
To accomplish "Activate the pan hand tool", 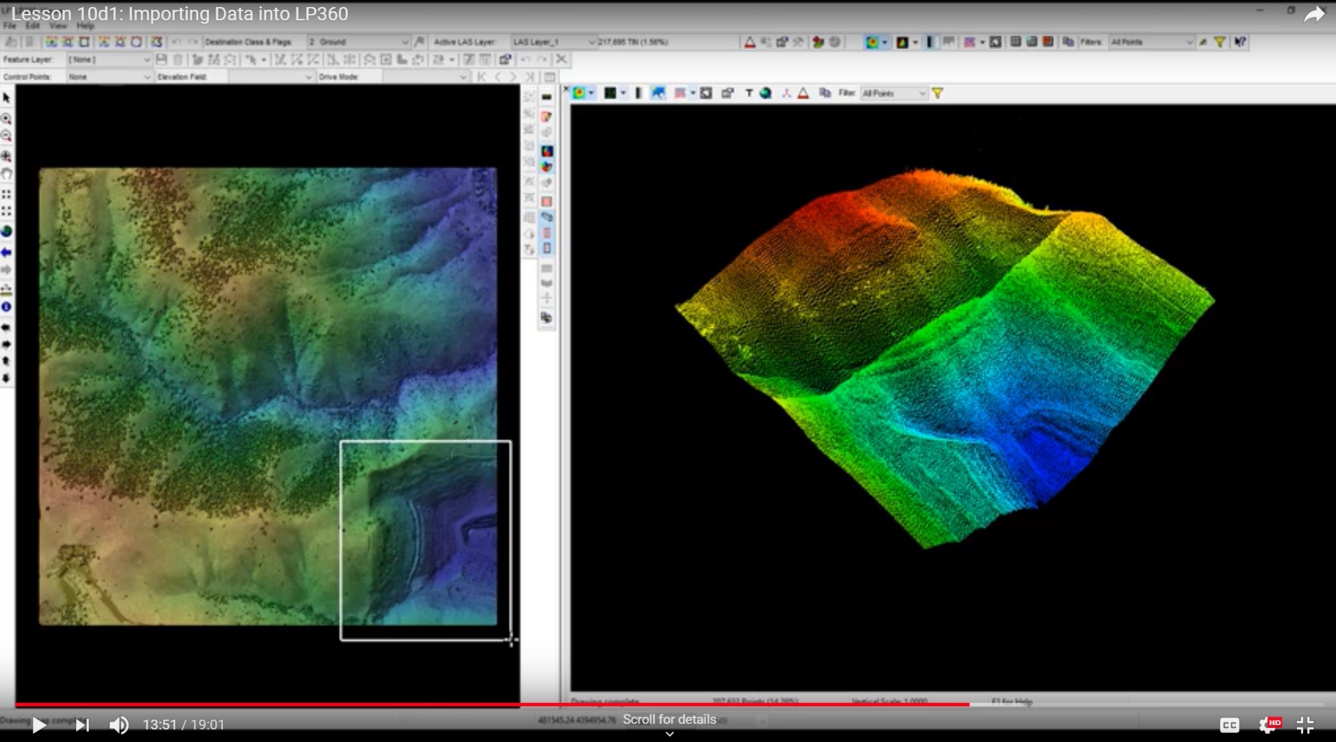I will (x=6, y=174).
